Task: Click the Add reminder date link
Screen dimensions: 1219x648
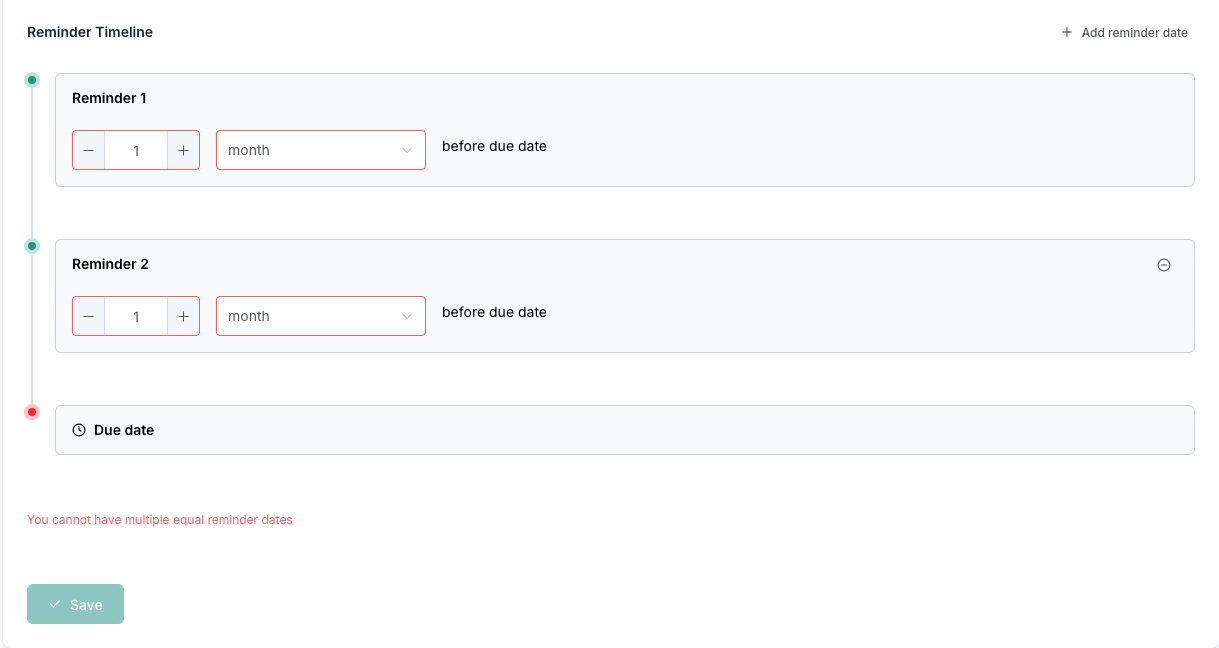Action: [x=1134, y=33]
